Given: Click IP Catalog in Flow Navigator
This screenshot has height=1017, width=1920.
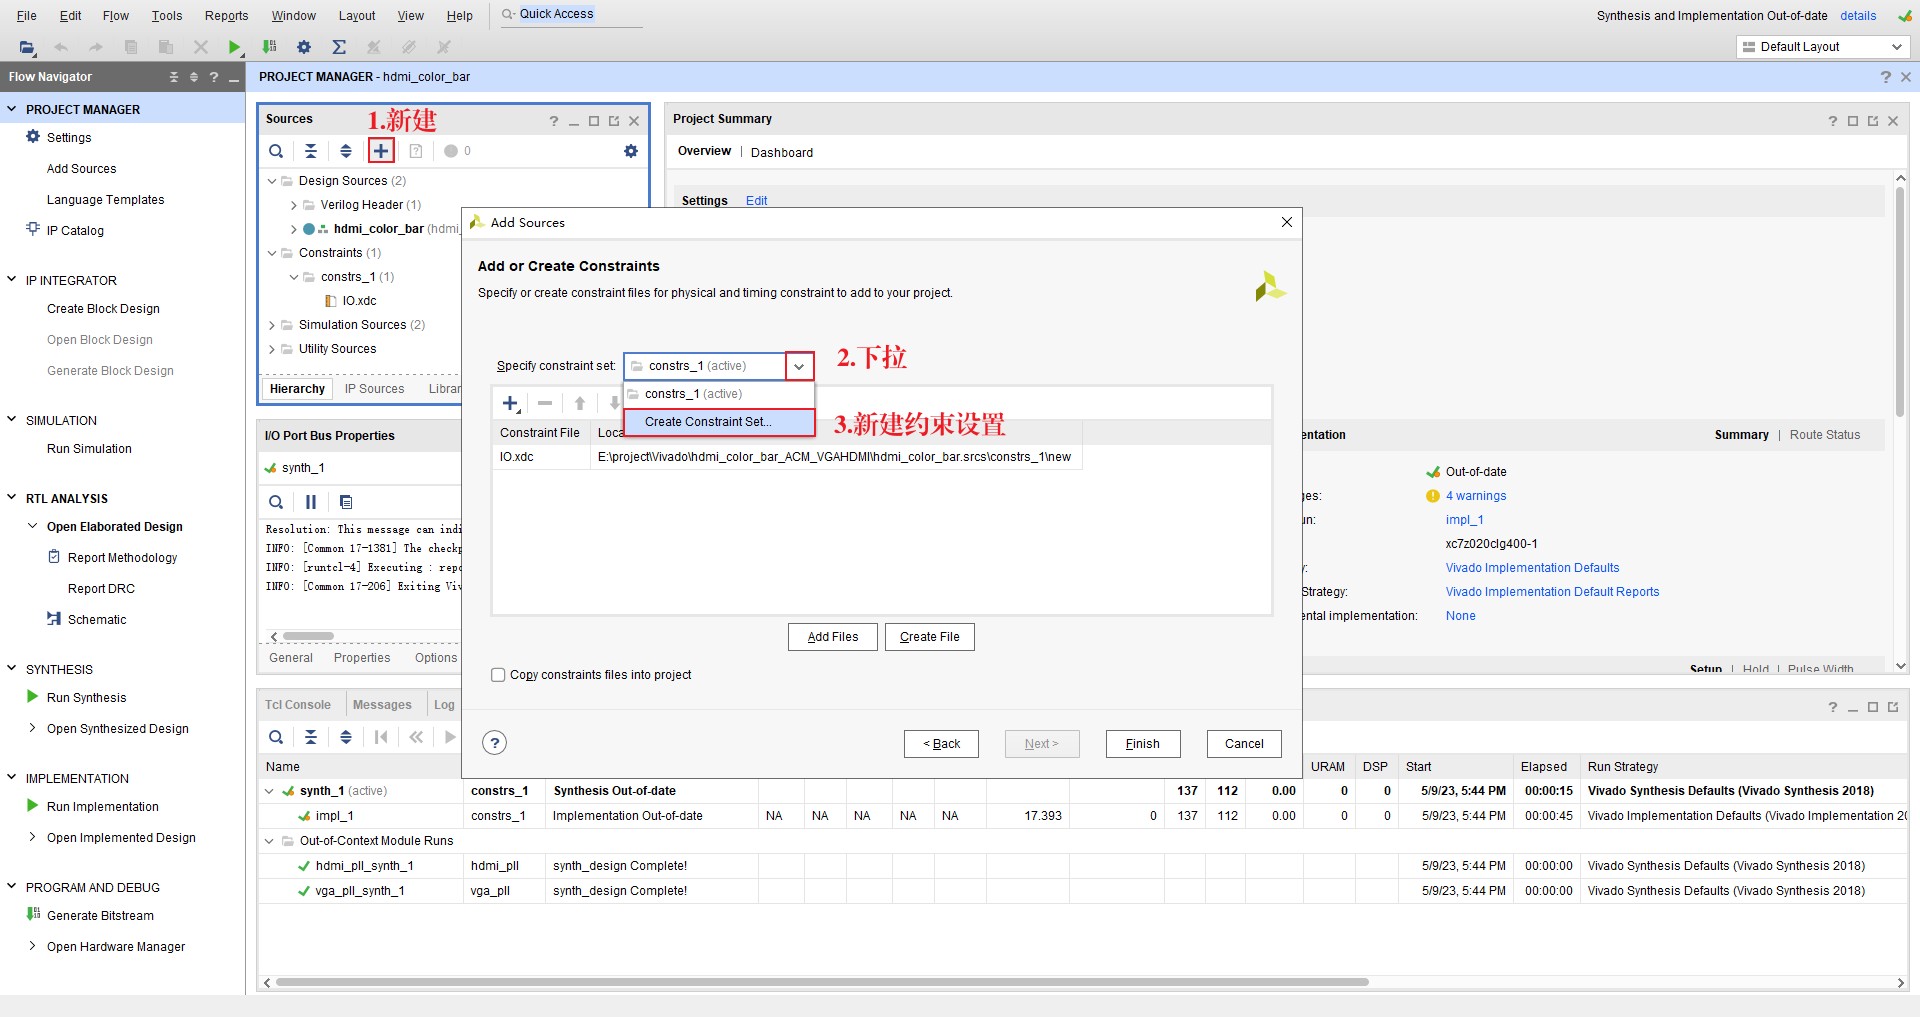Looking at the screenshot, I should coord(75,231).
